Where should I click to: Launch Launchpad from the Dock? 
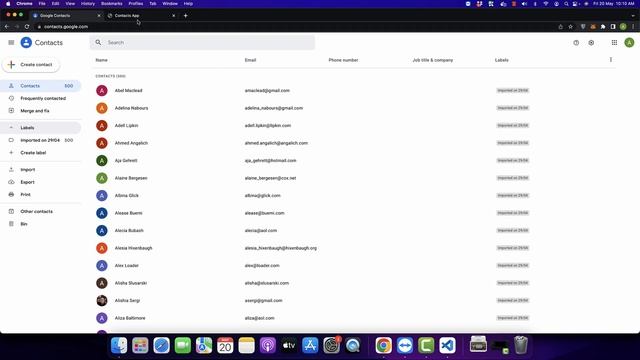click(140, 345)
